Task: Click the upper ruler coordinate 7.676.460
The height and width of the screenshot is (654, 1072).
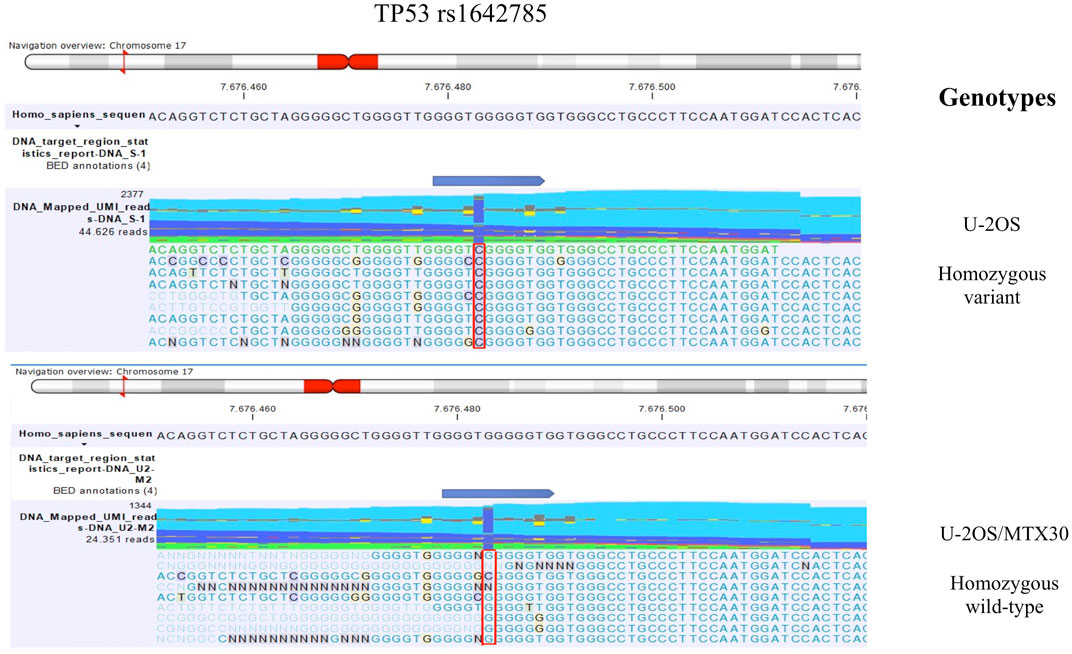Action: pyautogui.click(x=243, y=87)
